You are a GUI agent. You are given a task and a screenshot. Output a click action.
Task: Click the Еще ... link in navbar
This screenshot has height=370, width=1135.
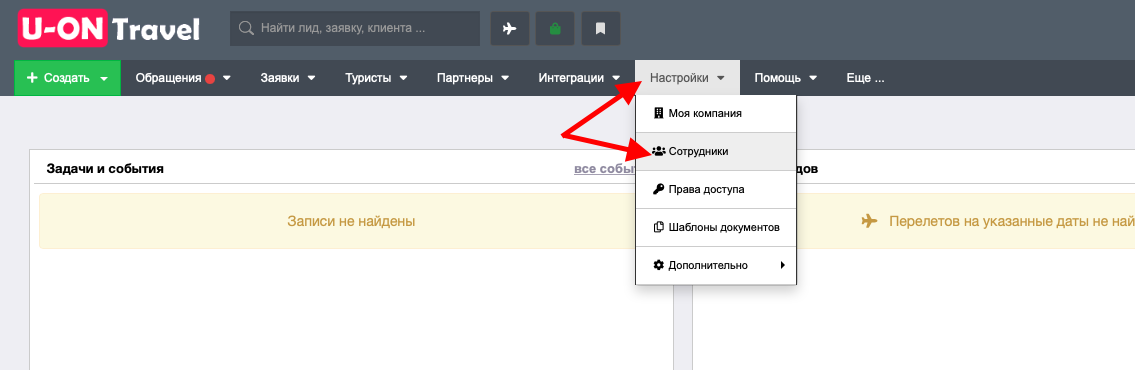[865, 78]
